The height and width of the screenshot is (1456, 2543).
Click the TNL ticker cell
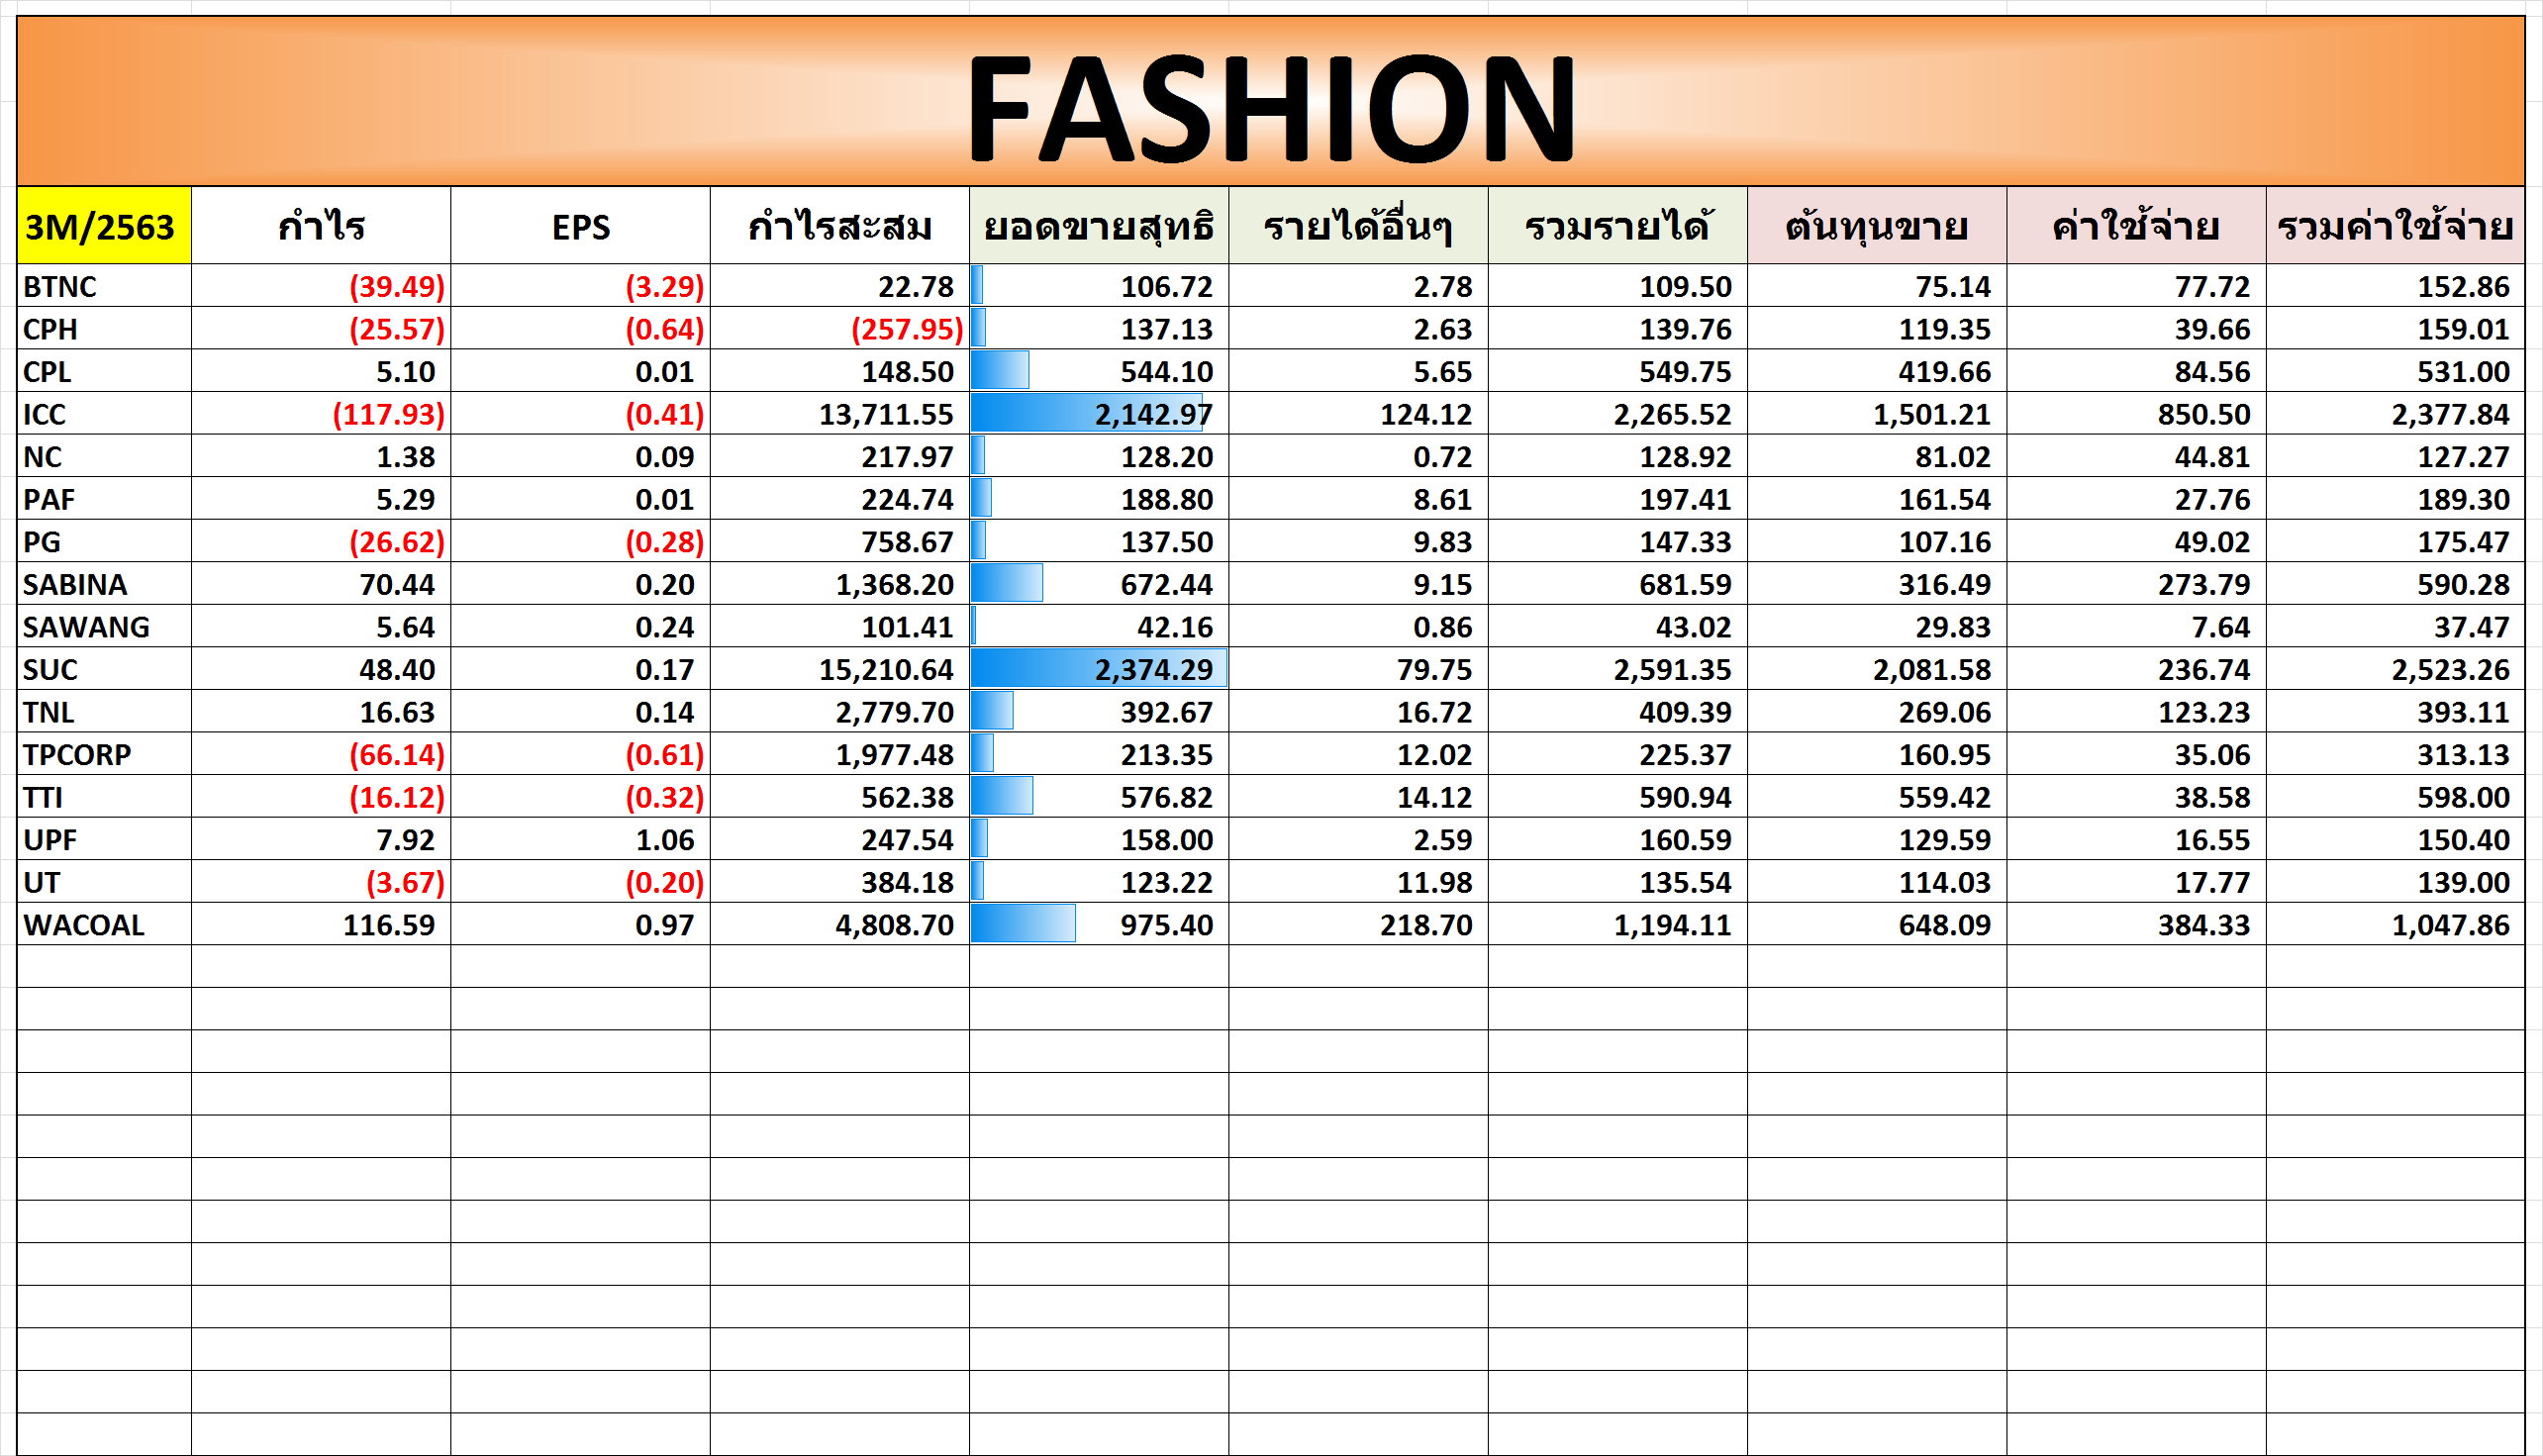49,713
